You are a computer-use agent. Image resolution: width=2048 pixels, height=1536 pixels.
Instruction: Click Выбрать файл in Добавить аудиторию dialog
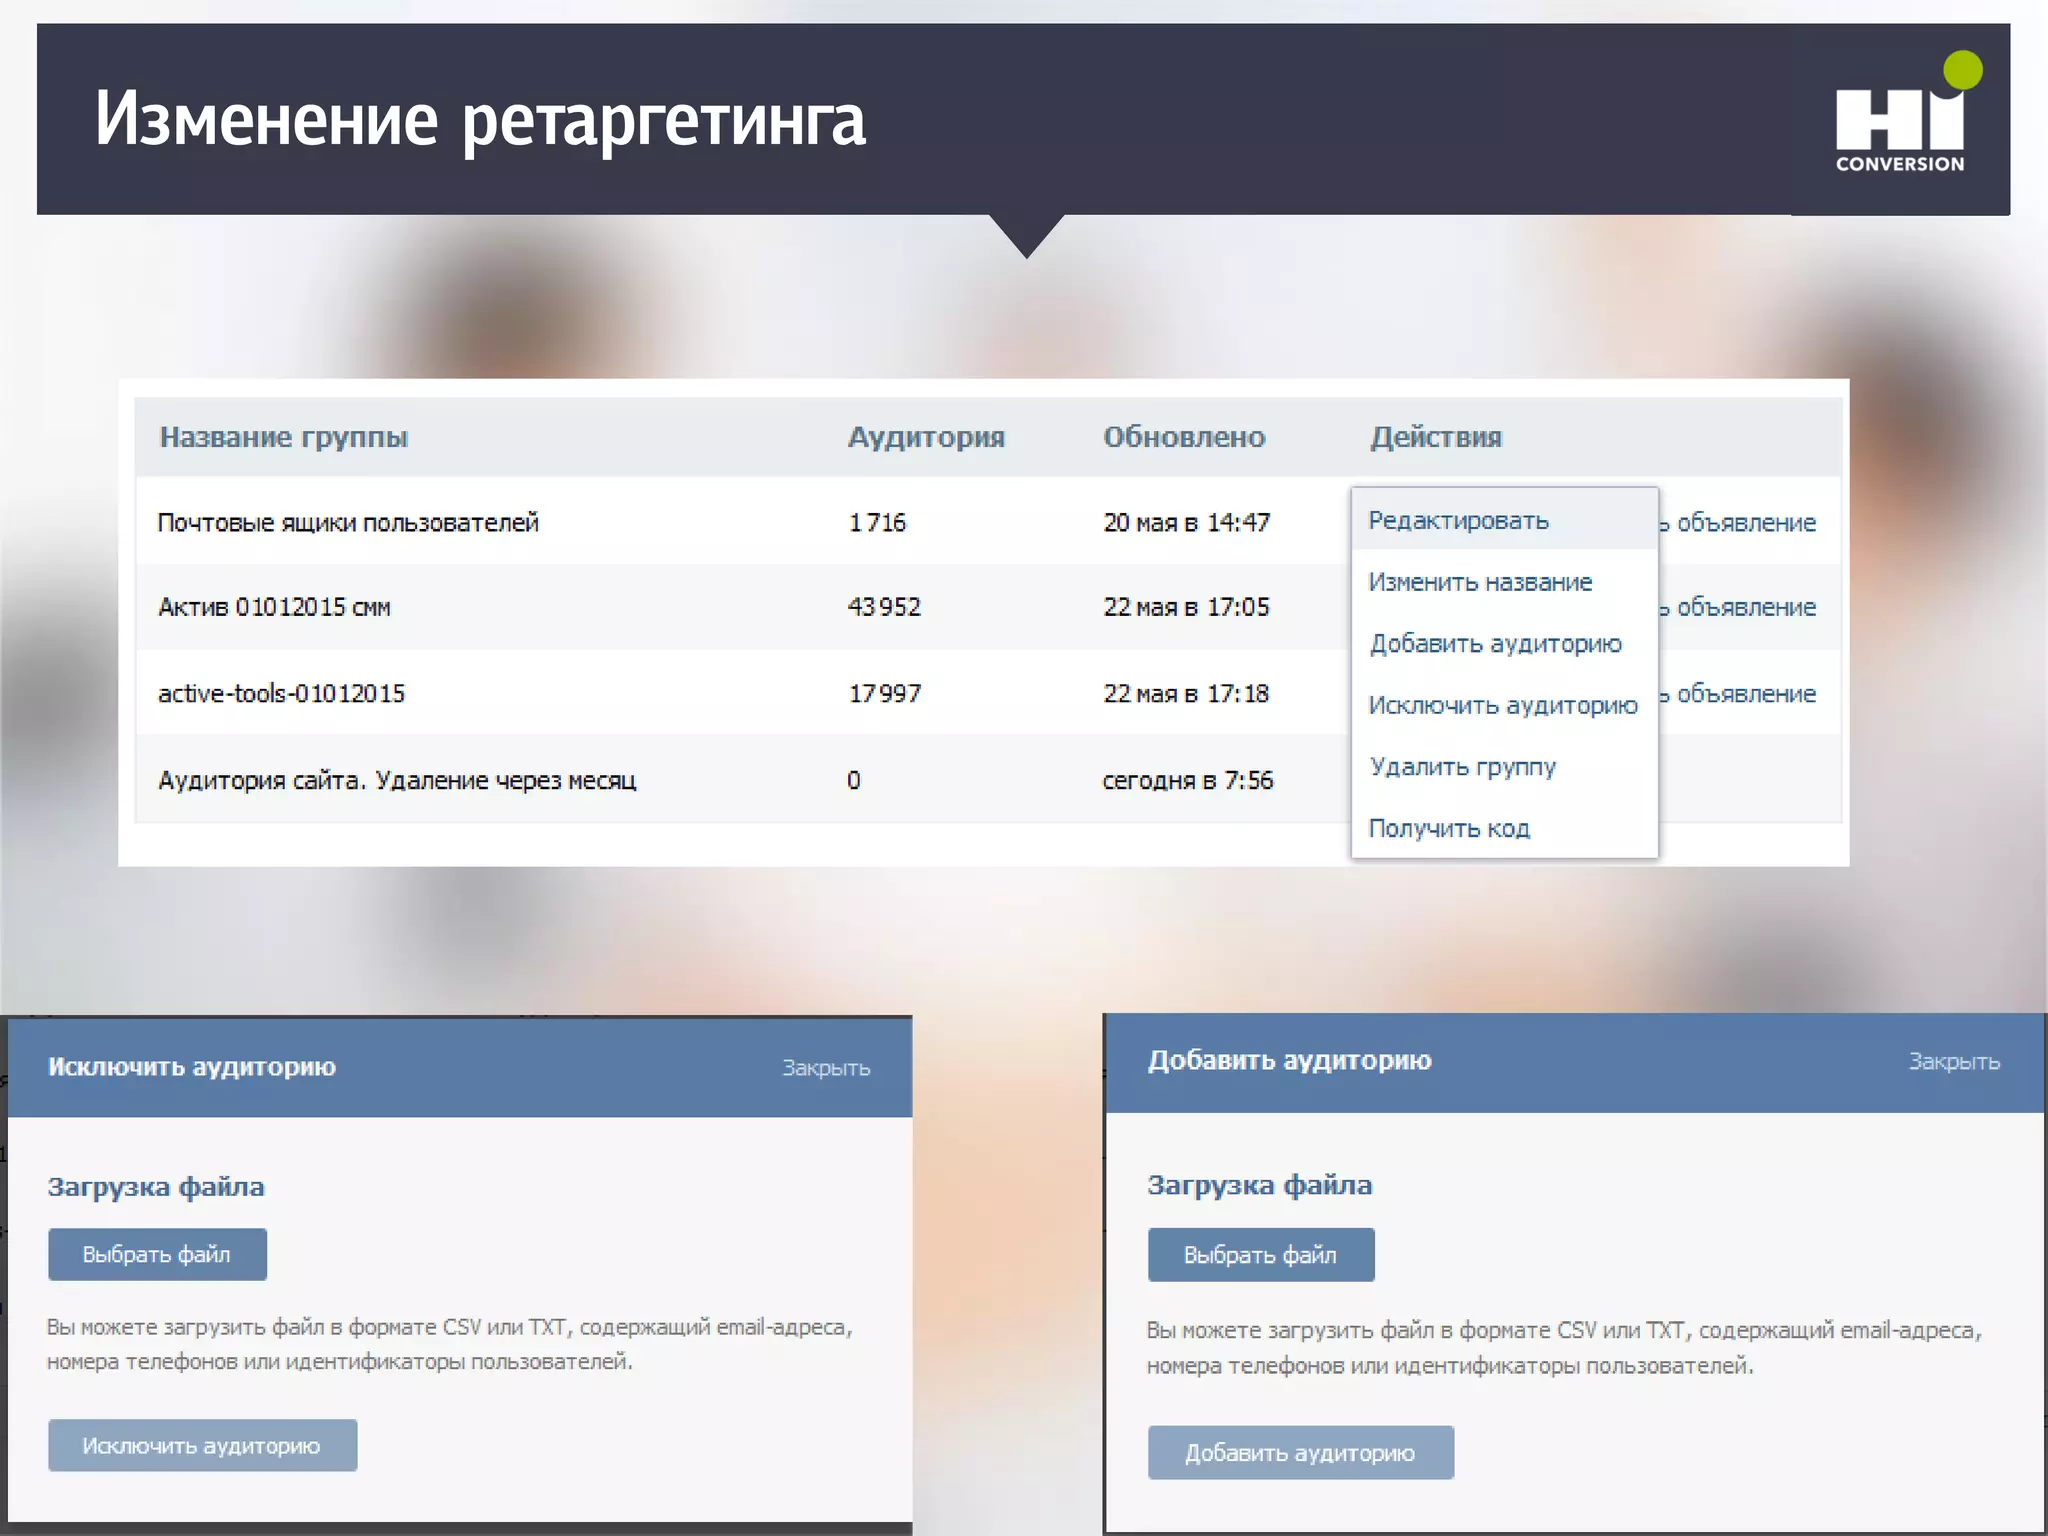(x=1261, y=1255)
